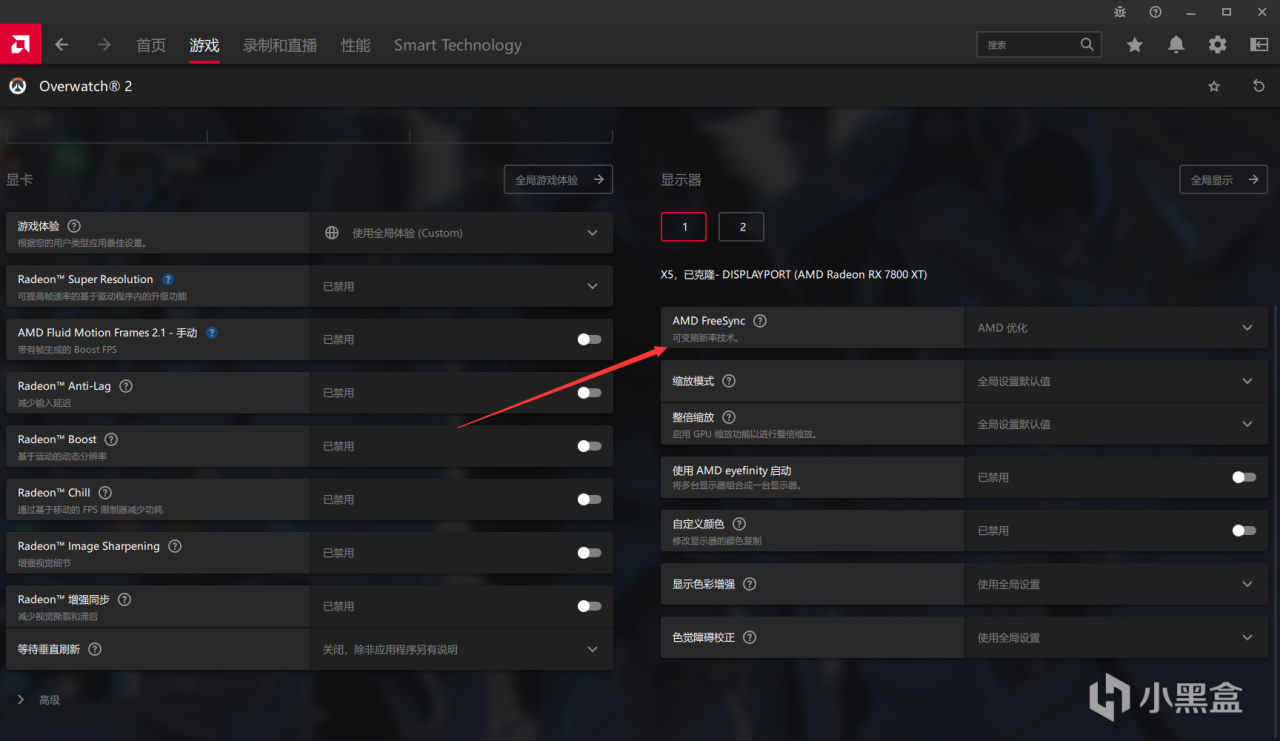Show help for Radeon Super Resolution
1280x741 pixels.
(x=168, y=280)
